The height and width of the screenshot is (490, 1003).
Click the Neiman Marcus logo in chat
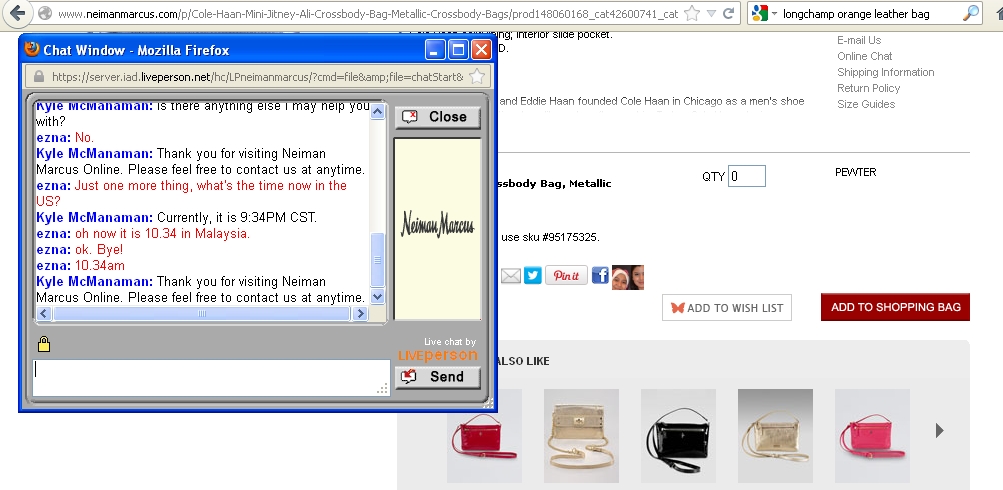click(x=438, y=226)
